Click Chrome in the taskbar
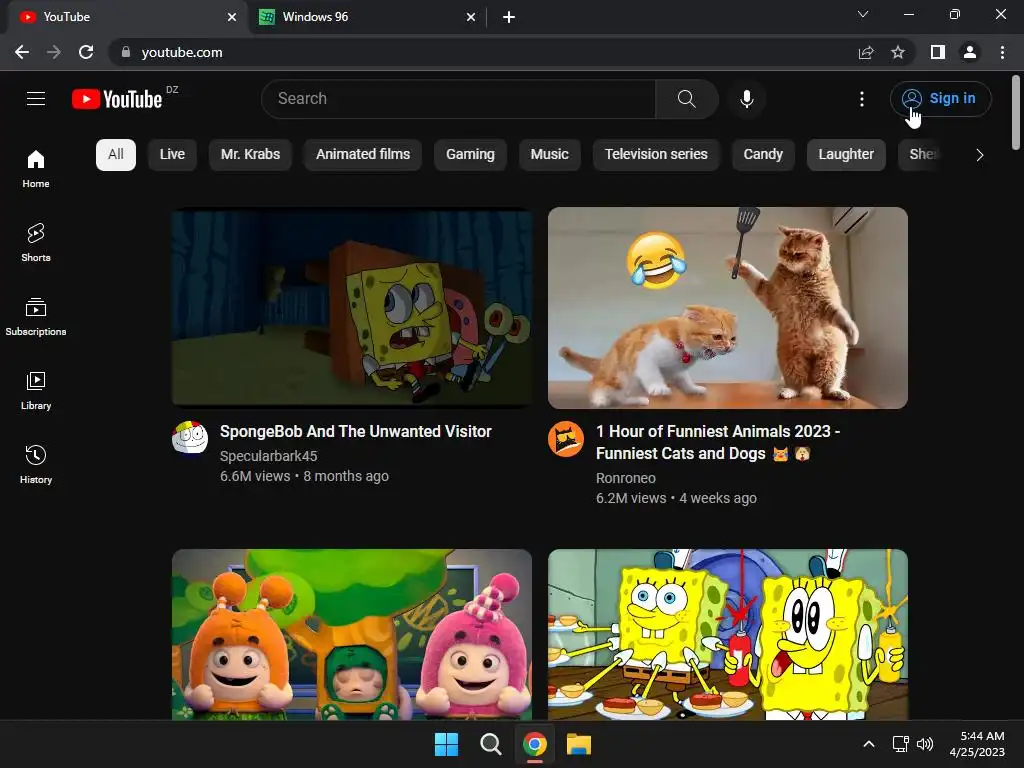 point(535,744)
